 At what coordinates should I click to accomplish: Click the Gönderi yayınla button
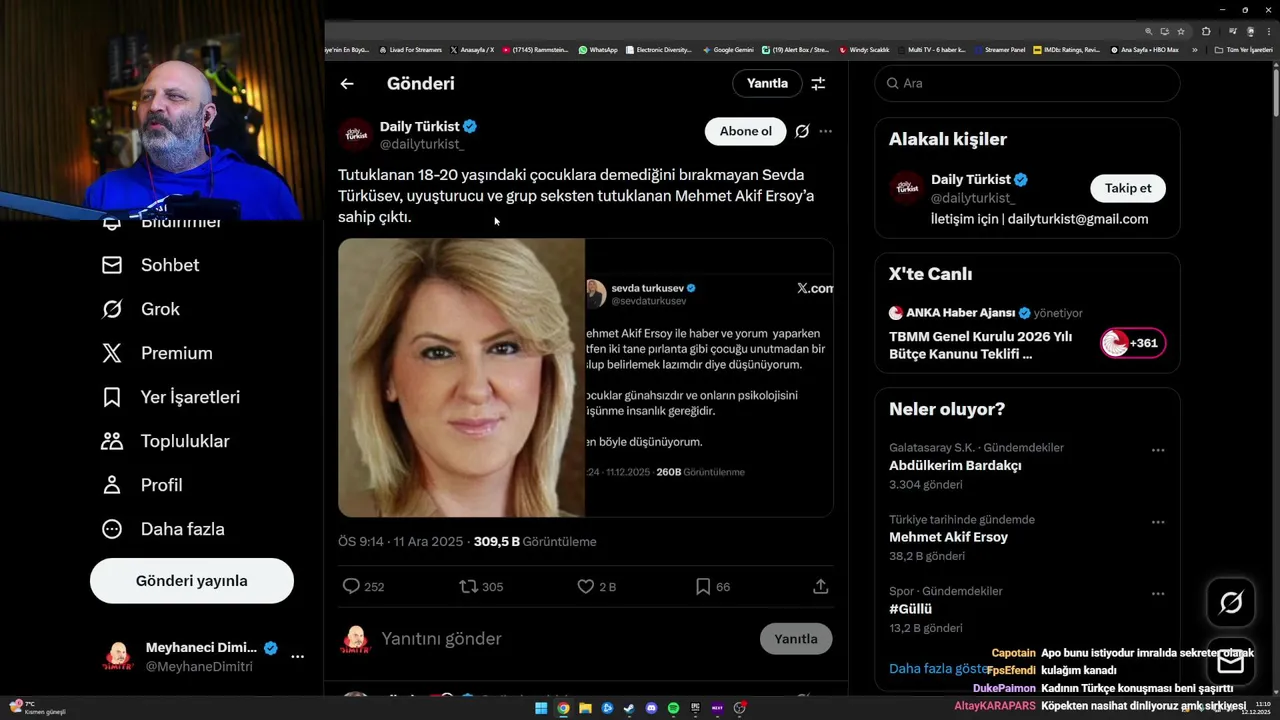(x=192, y=581)
